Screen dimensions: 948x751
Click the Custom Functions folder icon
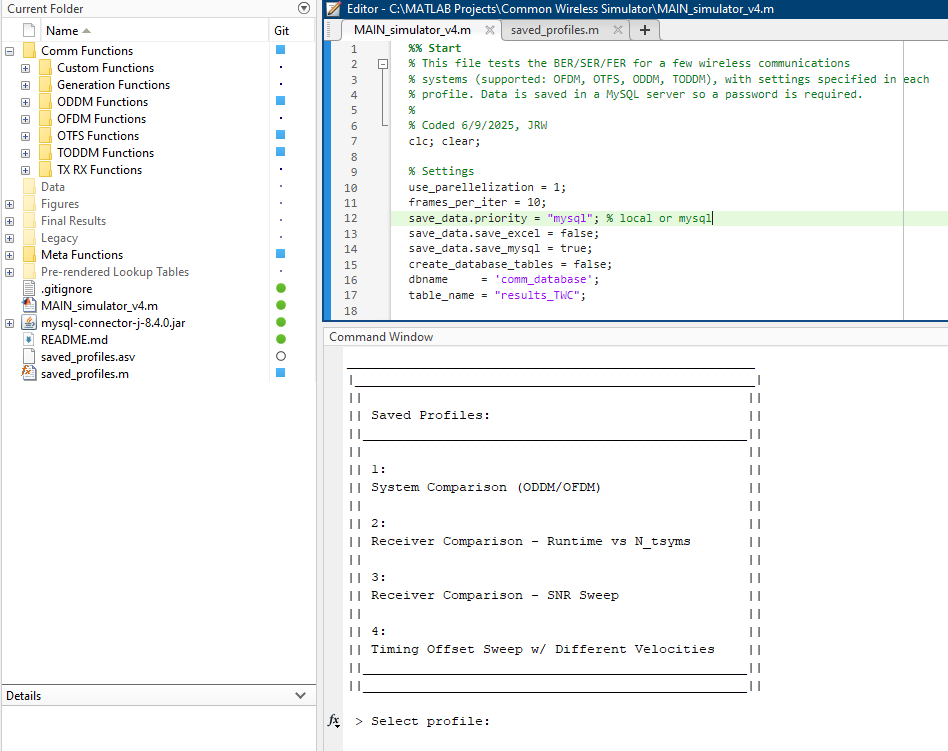pos(45,67)
